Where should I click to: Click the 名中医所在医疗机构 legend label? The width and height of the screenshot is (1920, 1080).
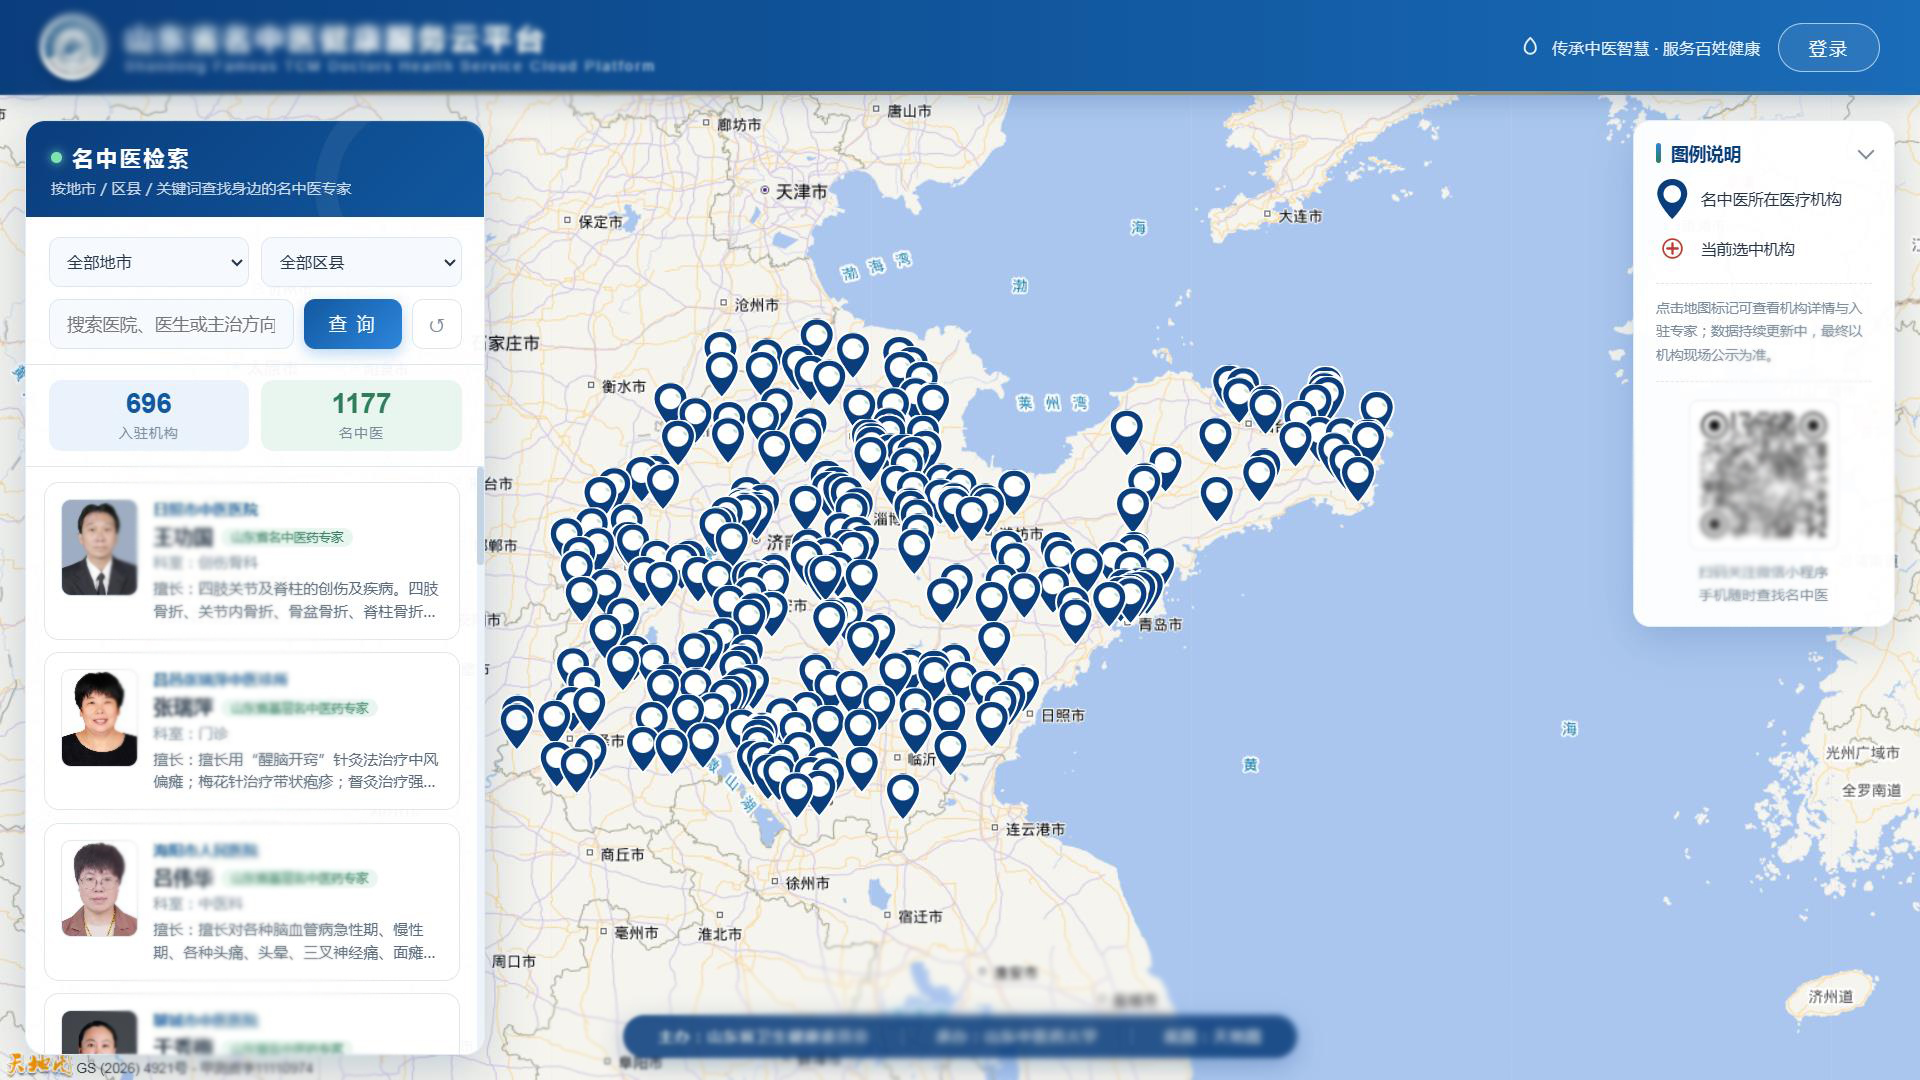click(x=1771, y=199)
